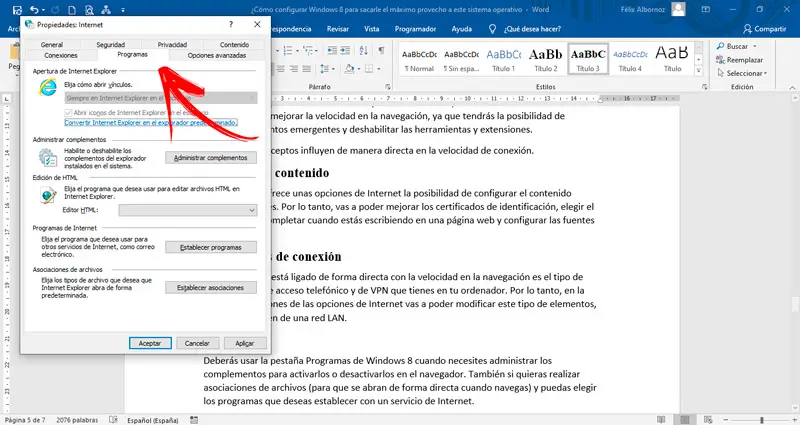
Task: Justify the paragraph text
Action: click(x=306, y=68)
